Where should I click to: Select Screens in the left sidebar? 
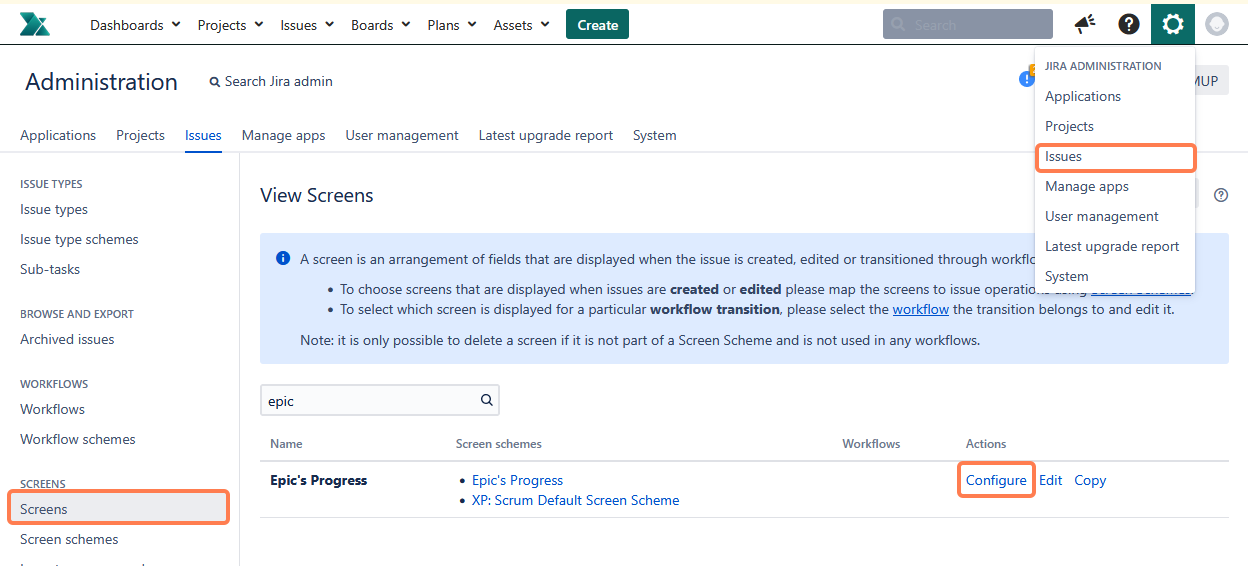coord(44,509)
